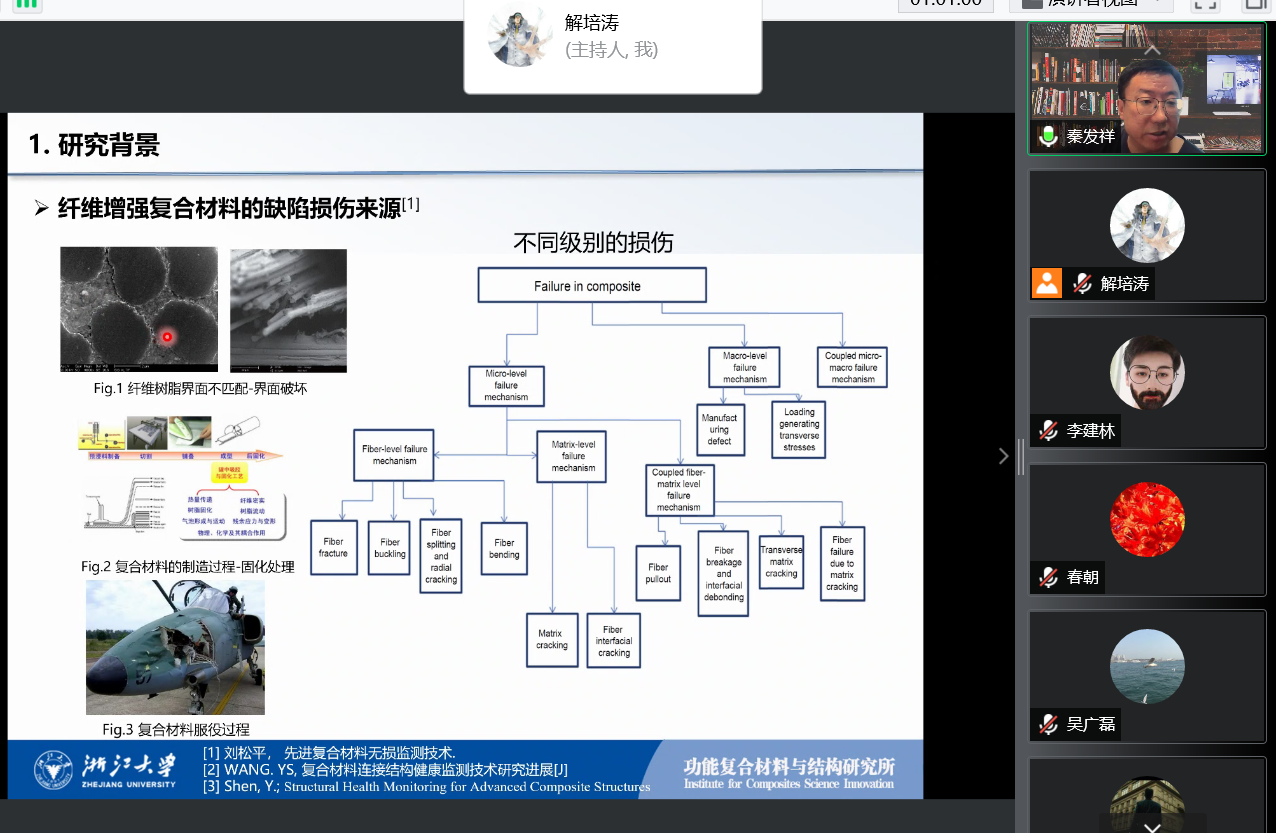Click the 解培涛 host name popup

[612, 37]
